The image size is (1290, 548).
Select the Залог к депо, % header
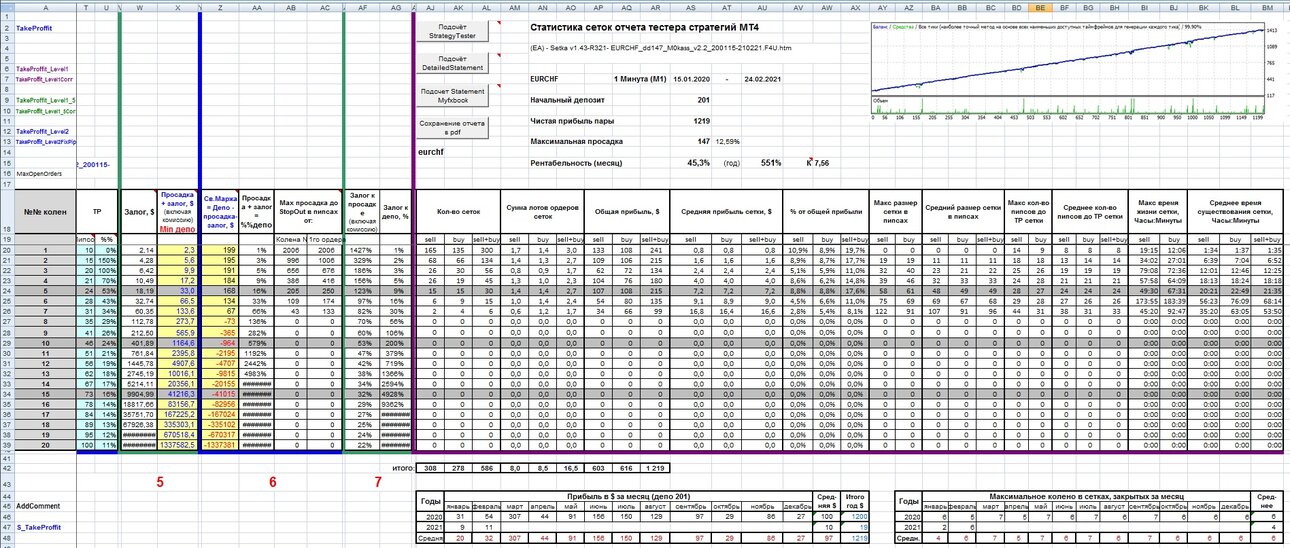tap(395, 212)
